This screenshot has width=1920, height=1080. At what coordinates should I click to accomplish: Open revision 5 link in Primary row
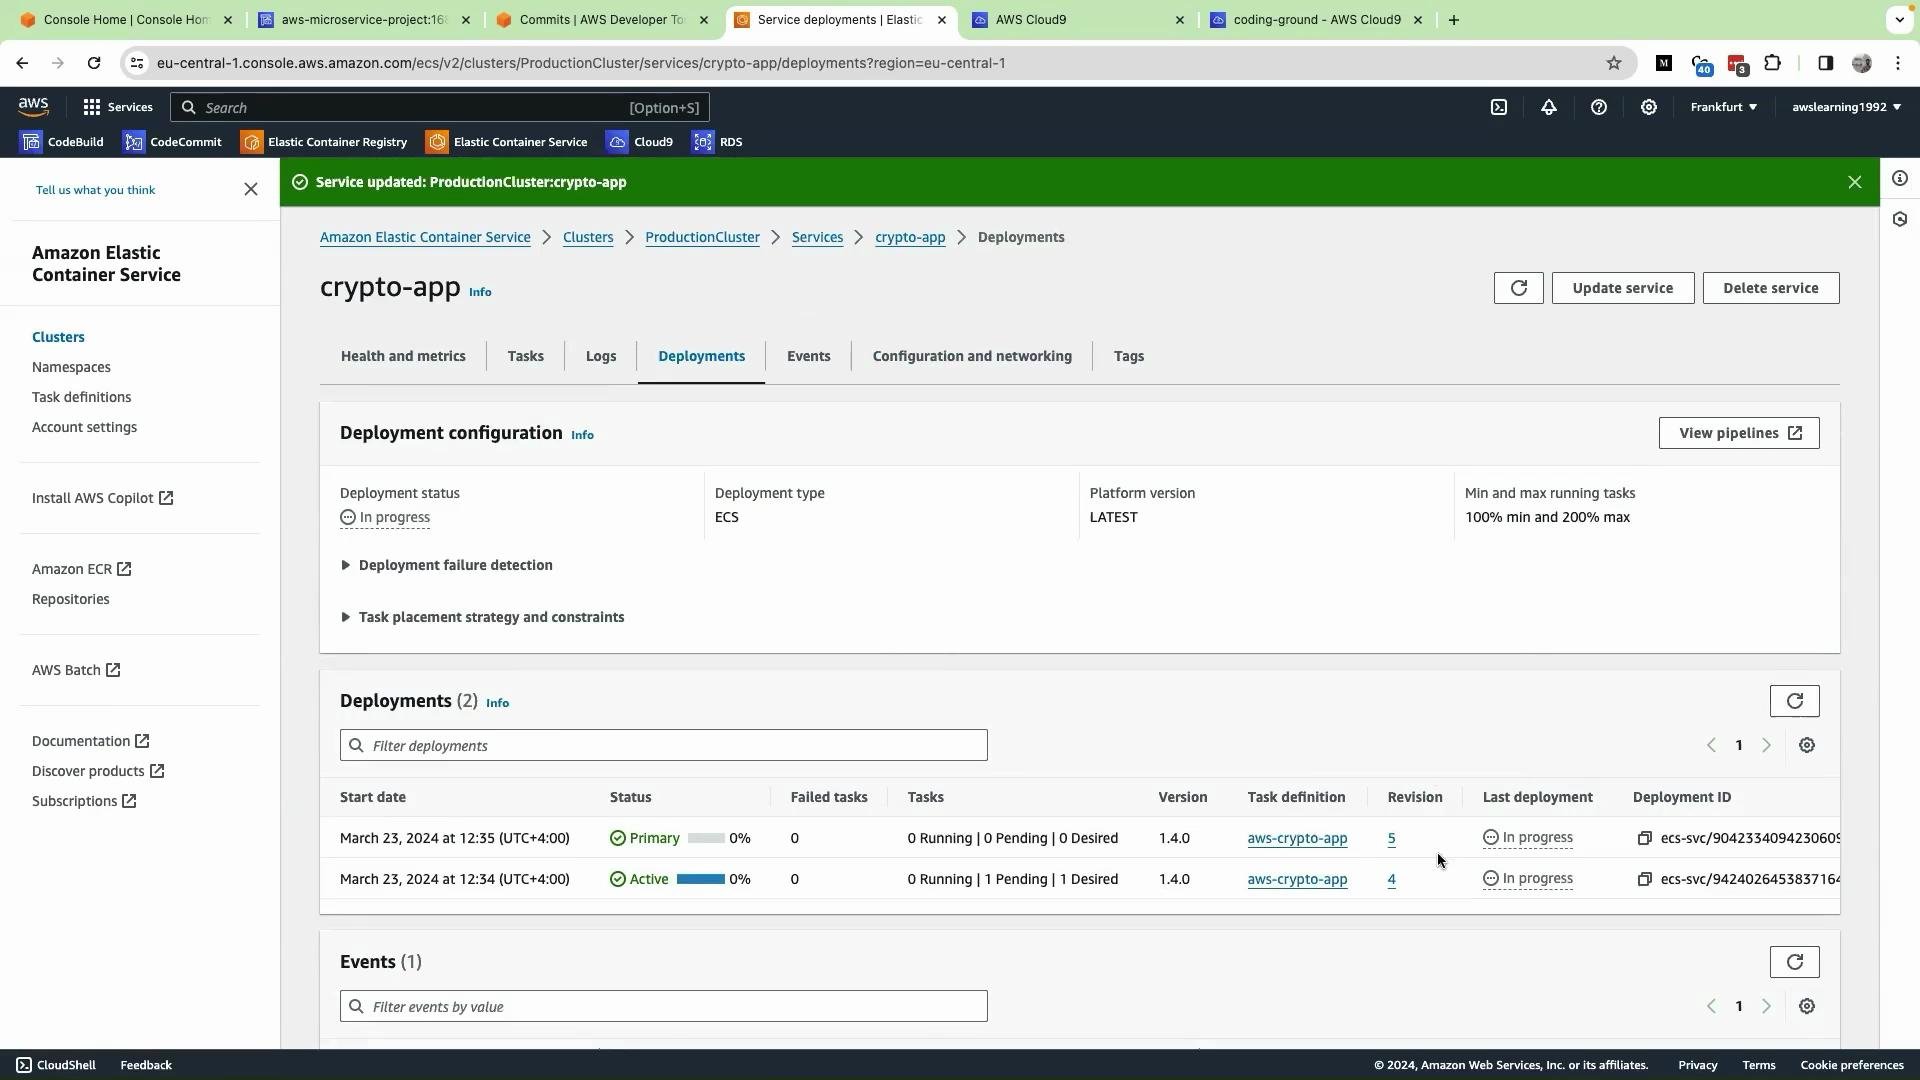pyautogui.click(x=1391, y=838)
